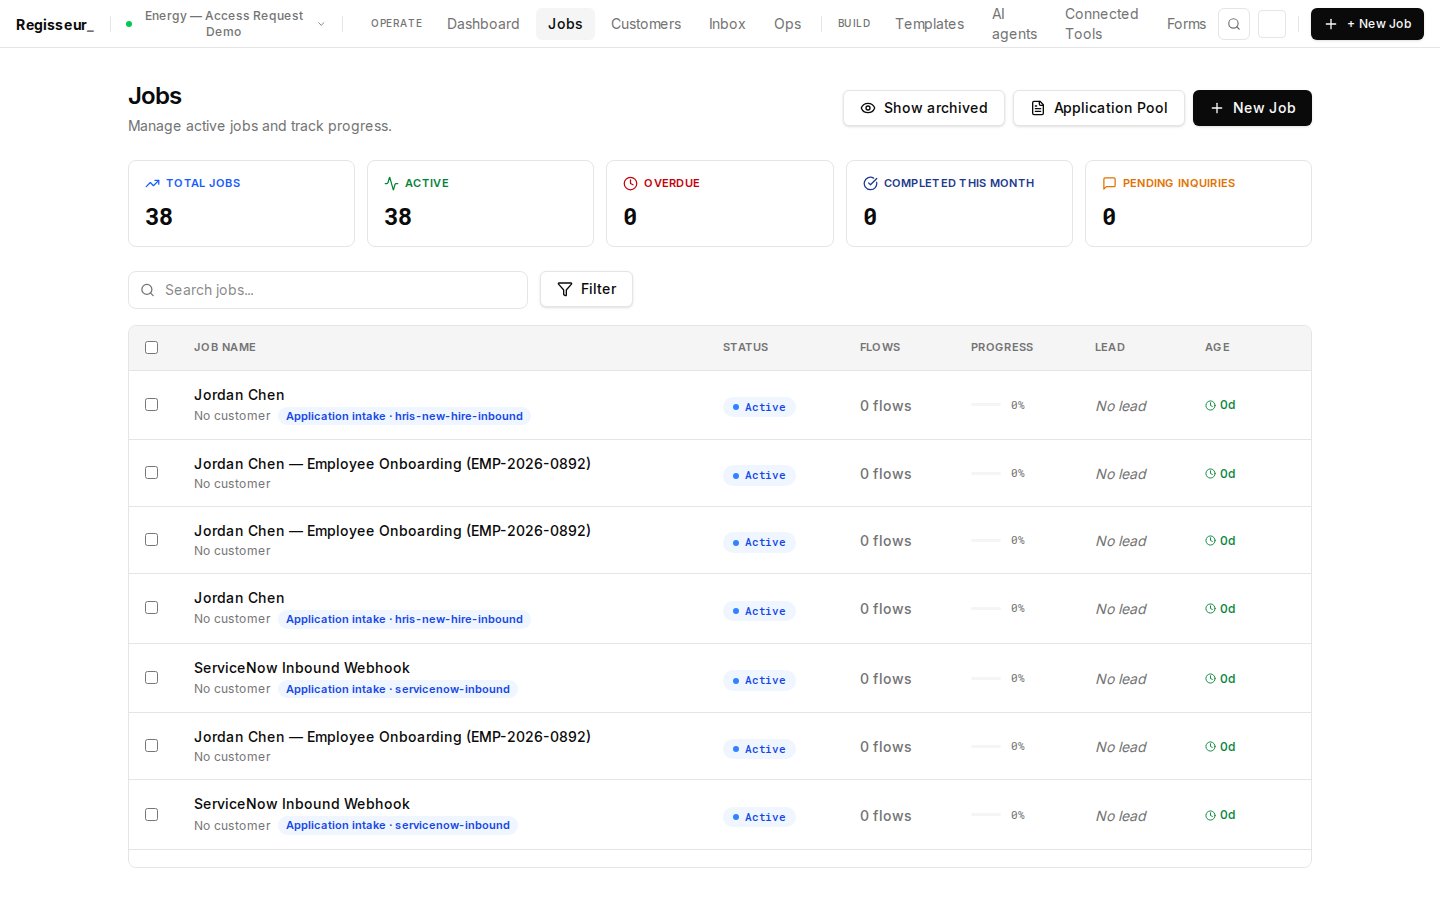Click the FLOWS column header
This screenshot has height=900, width=1440.
(x=880, y=348)
